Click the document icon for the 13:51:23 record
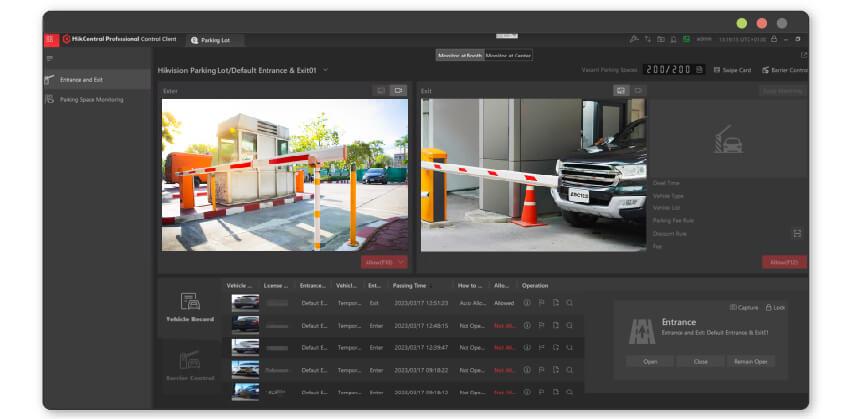Image resolution: width=857 pixels, height=419 pixels. click(555, 303)
